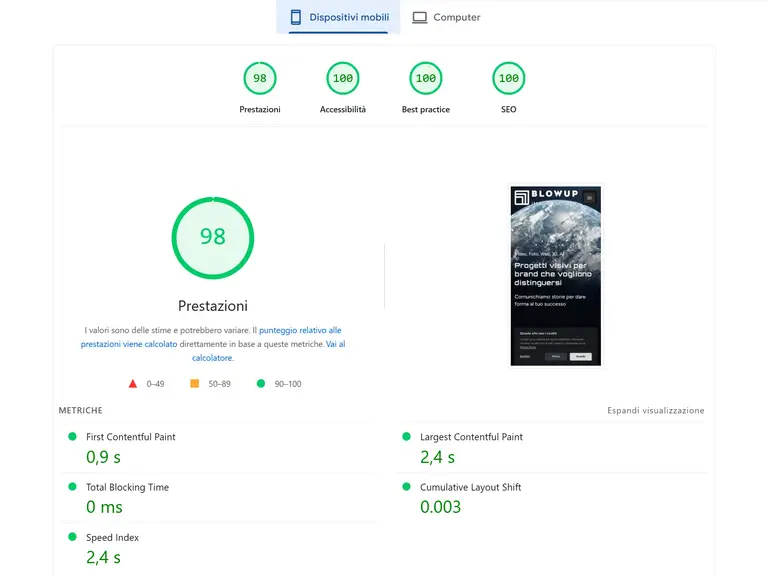Click the SEO label under gauge

[x=508, y=109]
